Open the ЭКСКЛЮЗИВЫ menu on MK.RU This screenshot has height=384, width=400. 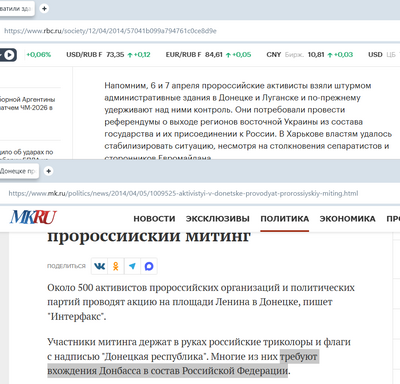coord(218,219)
